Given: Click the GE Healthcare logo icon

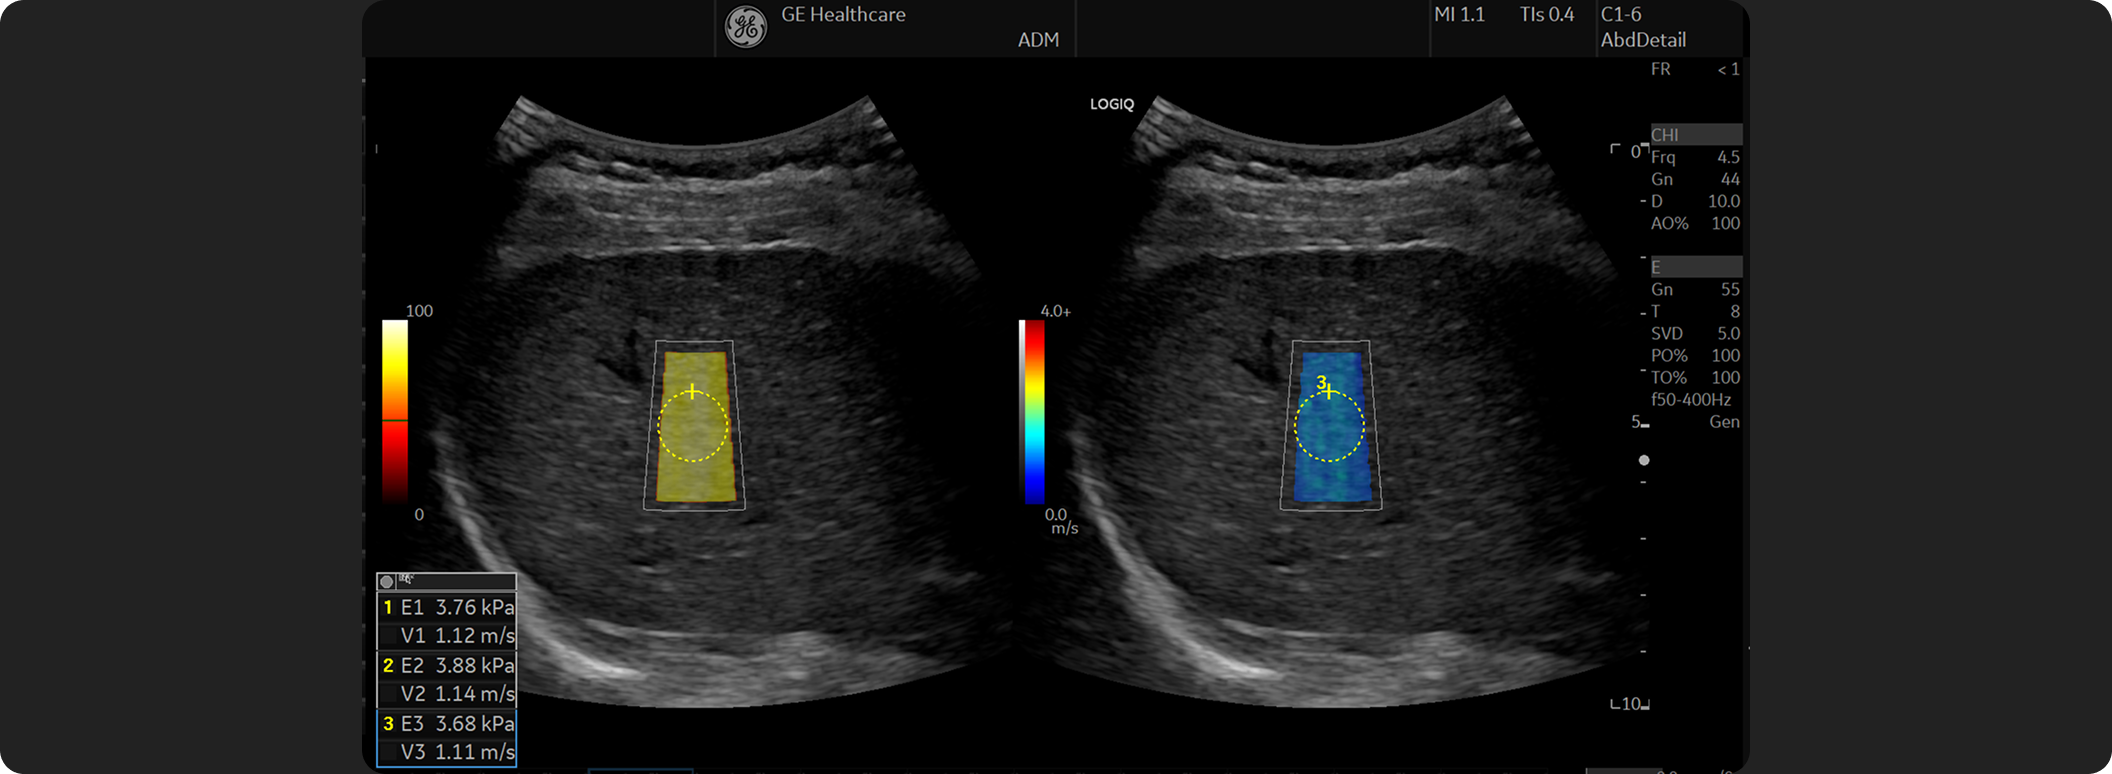Looking at the screenshot, I should 746,27.
